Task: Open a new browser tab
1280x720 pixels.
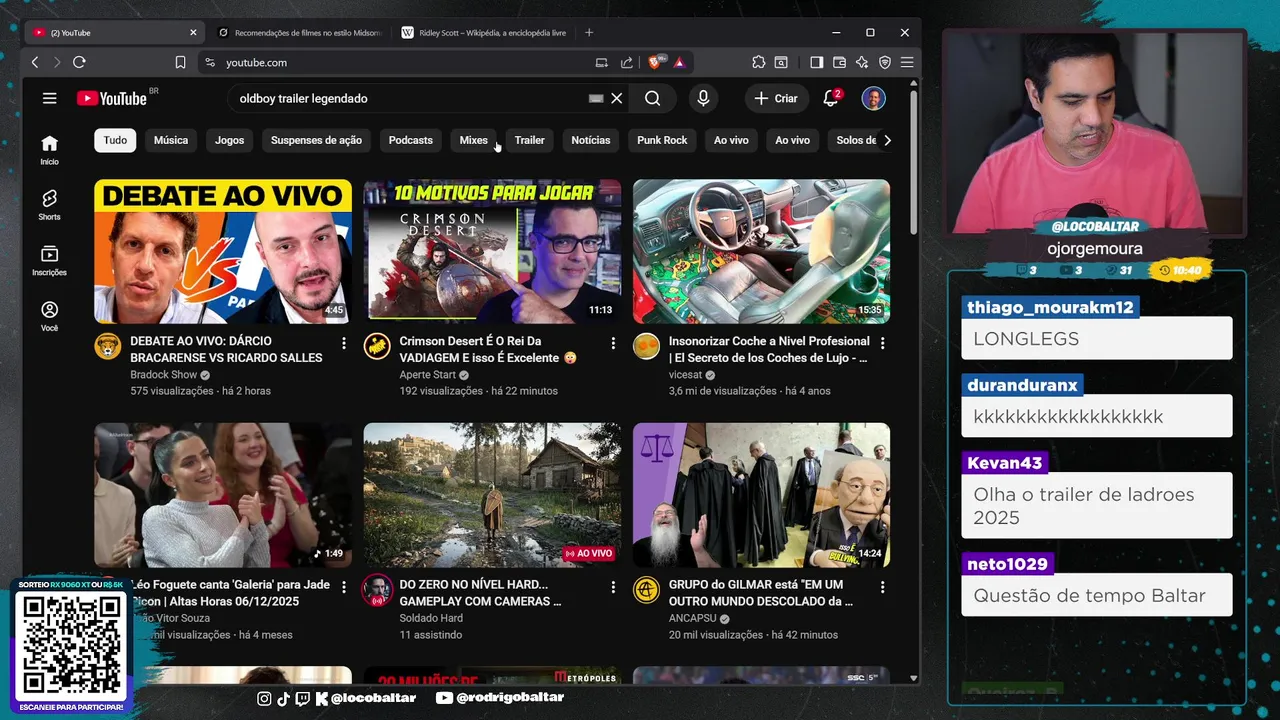Action: 589,33
